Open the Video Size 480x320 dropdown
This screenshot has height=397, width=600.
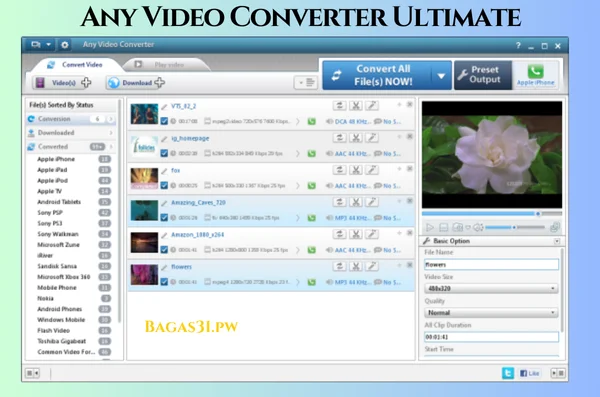pyautogui.click(x=491, y=288)
